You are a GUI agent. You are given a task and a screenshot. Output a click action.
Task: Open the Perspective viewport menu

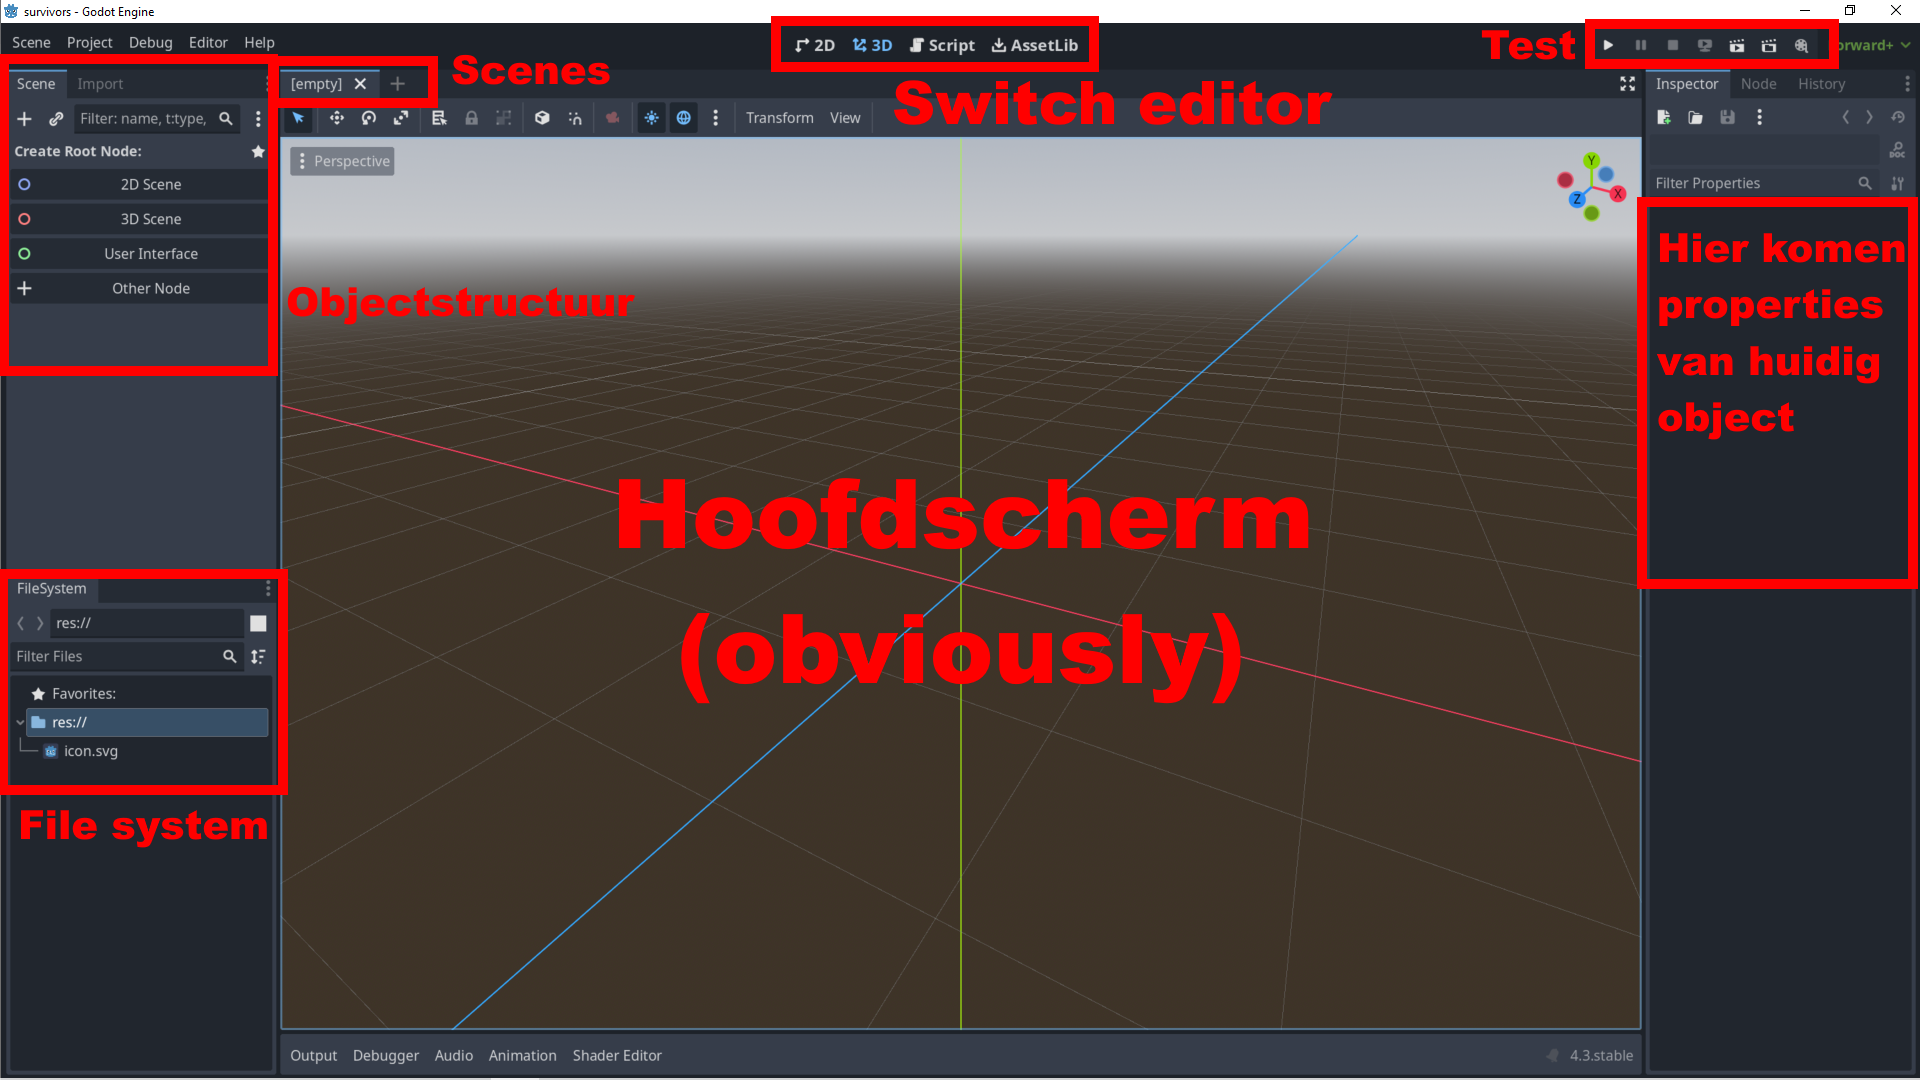(x=342, y=161)
